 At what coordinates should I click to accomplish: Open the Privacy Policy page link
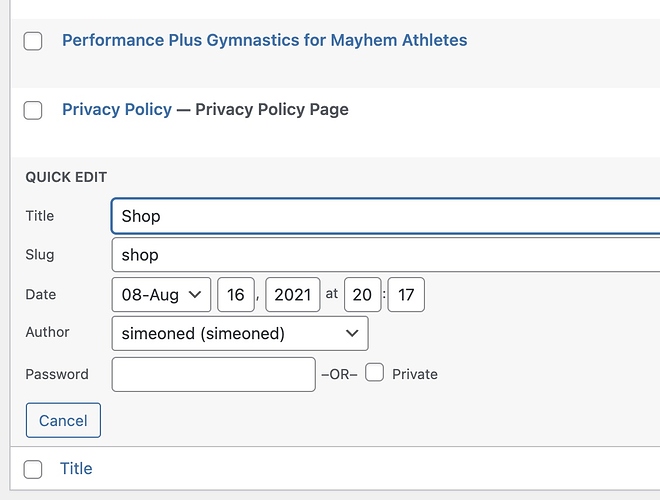point(117,109)
